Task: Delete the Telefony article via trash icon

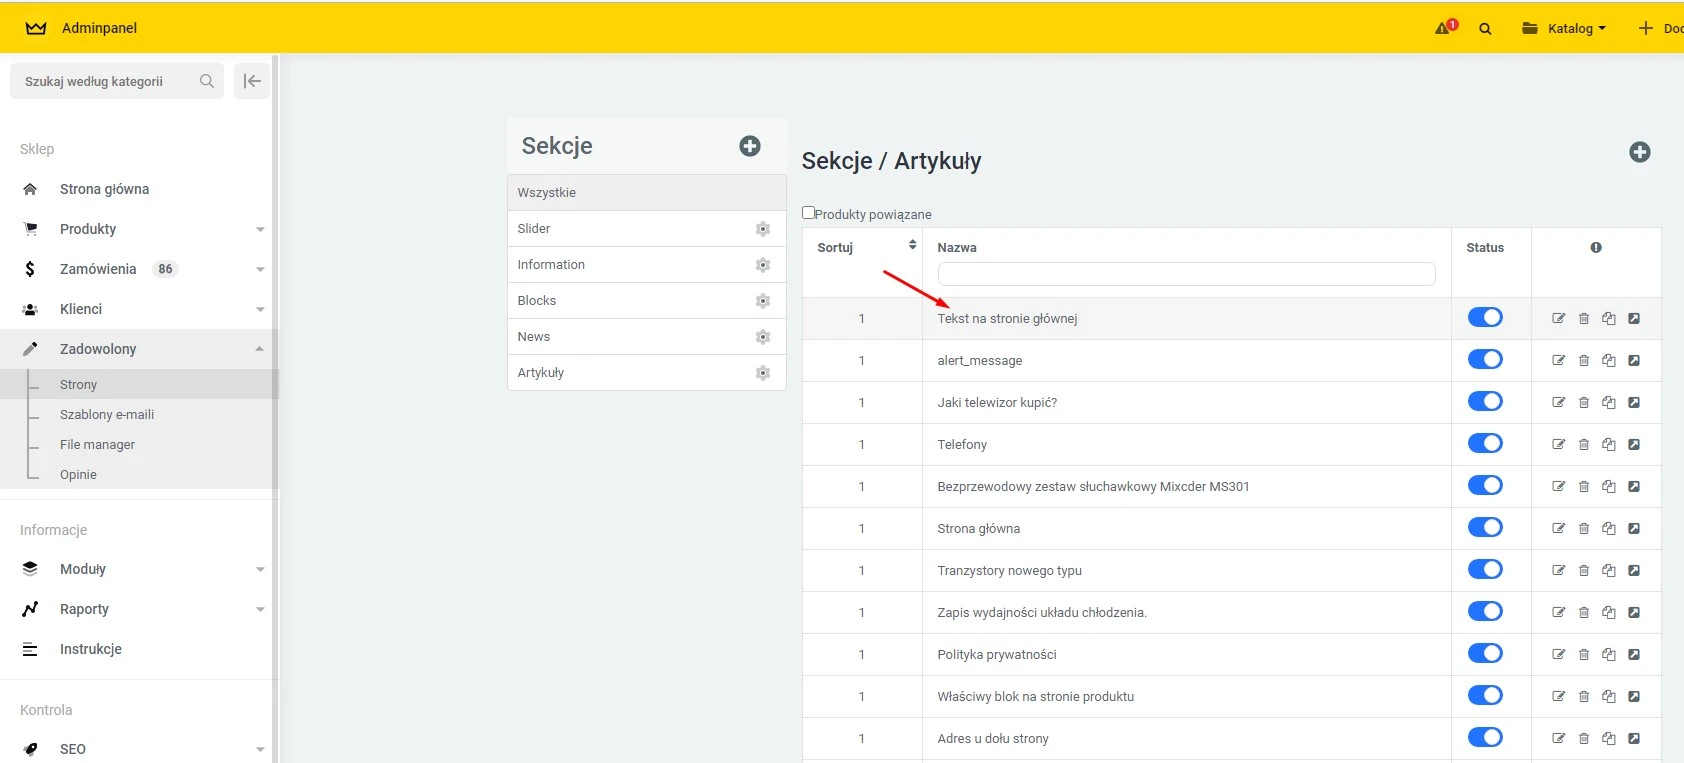Action: (x=1584, y=445)
